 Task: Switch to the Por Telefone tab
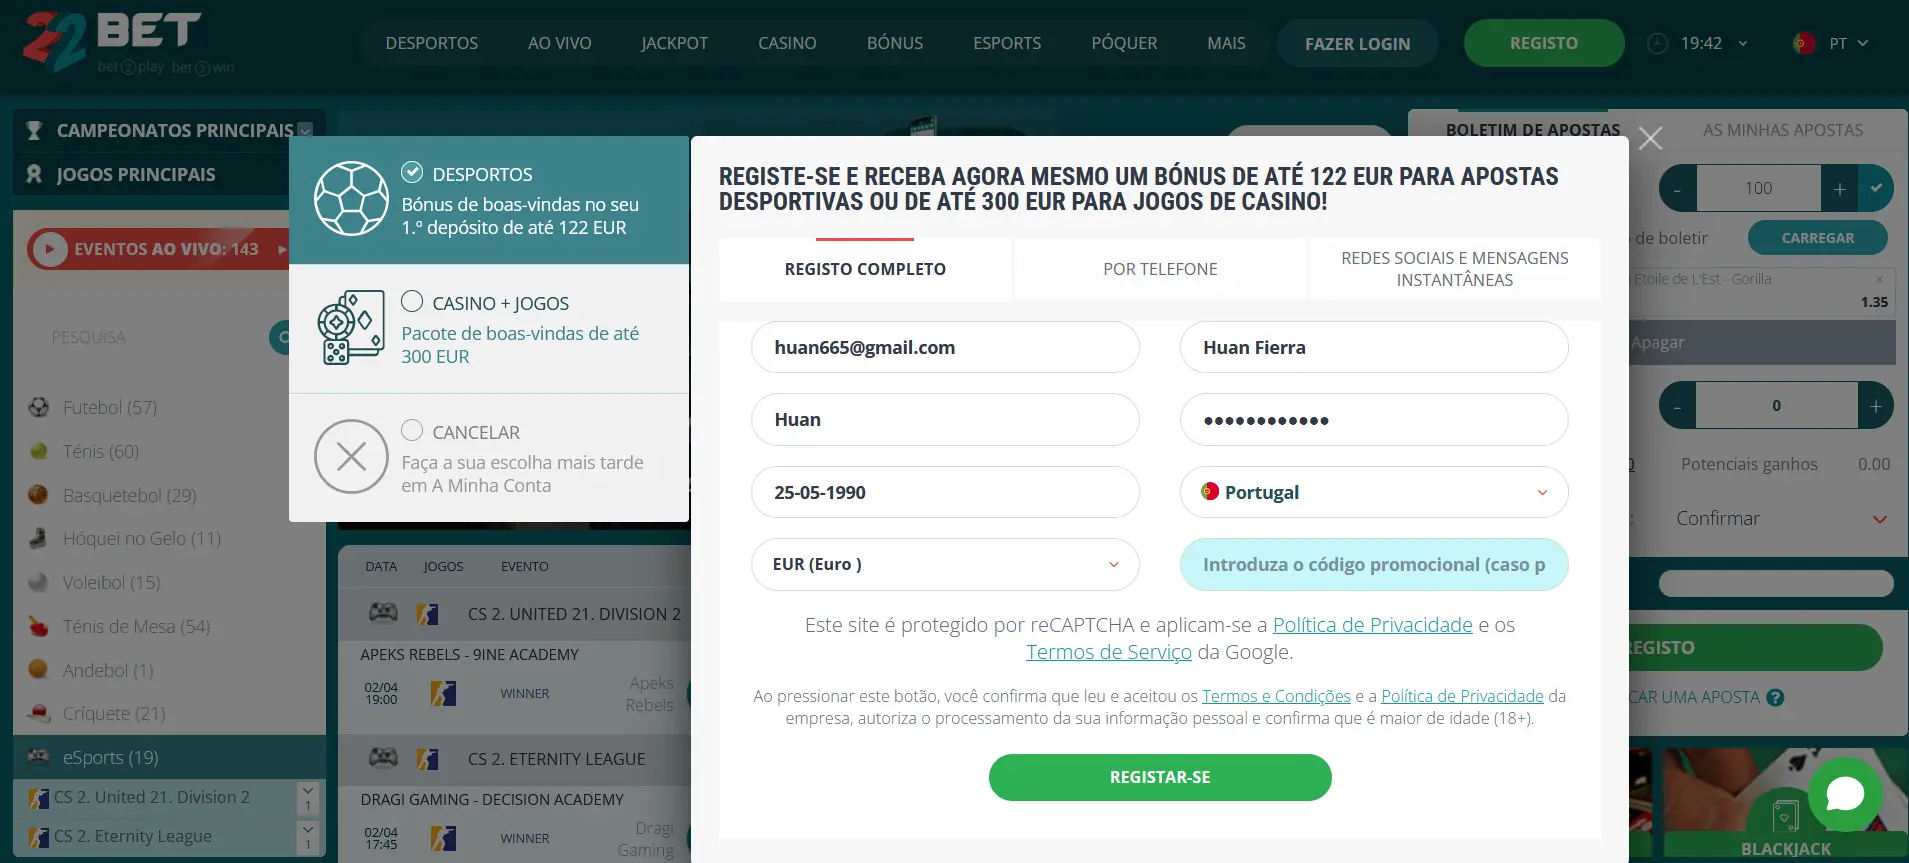1160,269
